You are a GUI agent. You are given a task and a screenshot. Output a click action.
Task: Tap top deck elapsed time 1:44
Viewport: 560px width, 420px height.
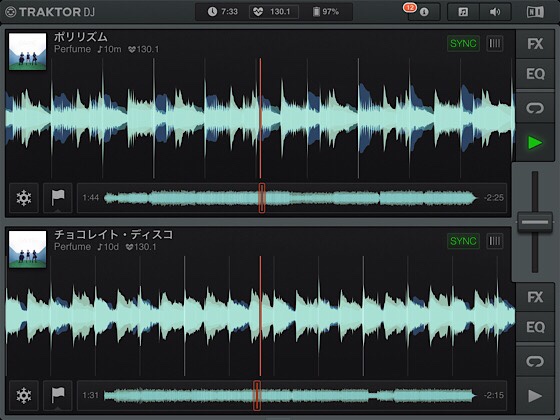click(90, 198)
